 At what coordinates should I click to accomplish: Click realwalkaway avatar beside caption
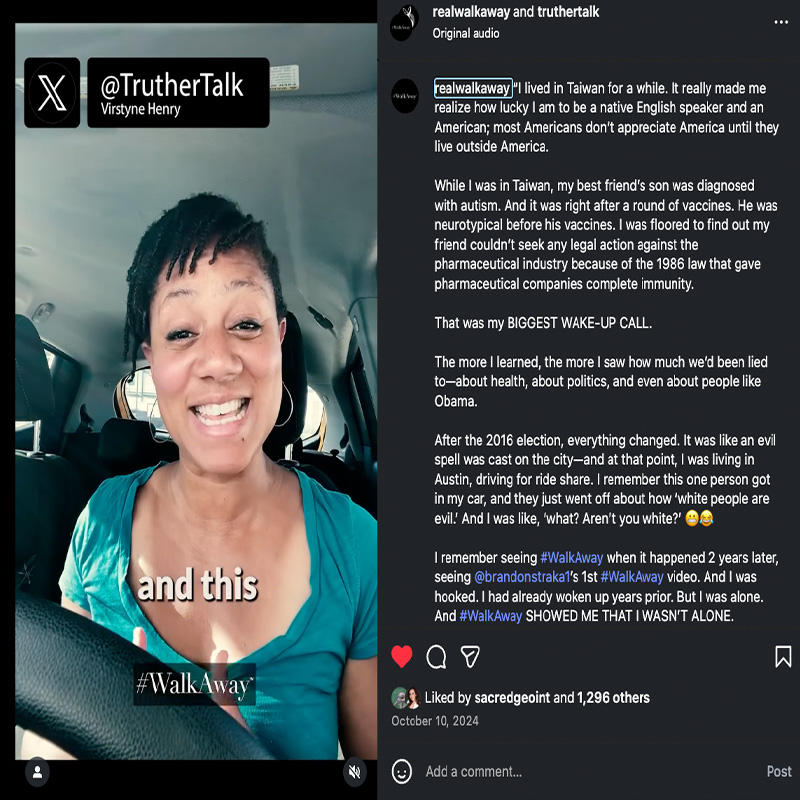click(x=405, y=96)
